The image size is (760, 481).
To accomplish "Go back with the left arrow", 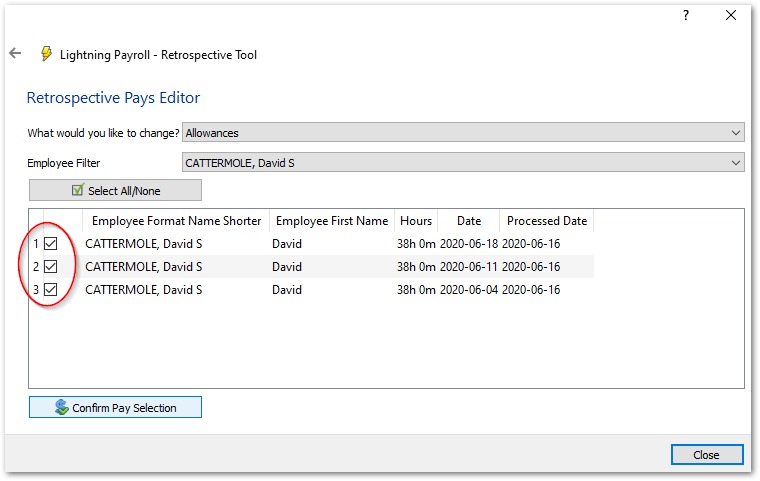I will pos(16,53).
